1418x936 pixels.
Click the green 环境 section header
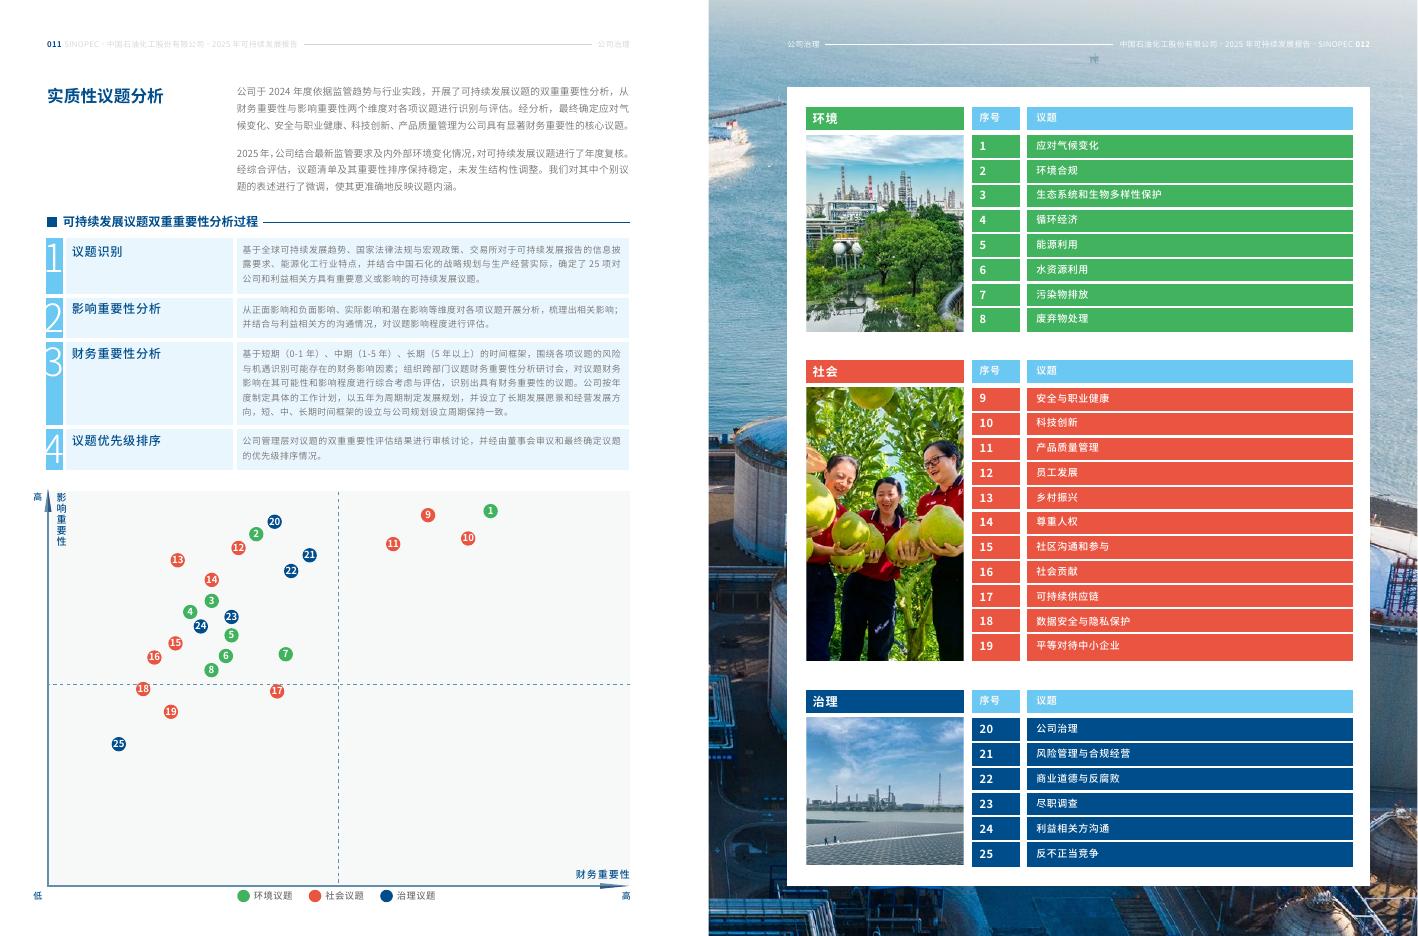point(885,118)
